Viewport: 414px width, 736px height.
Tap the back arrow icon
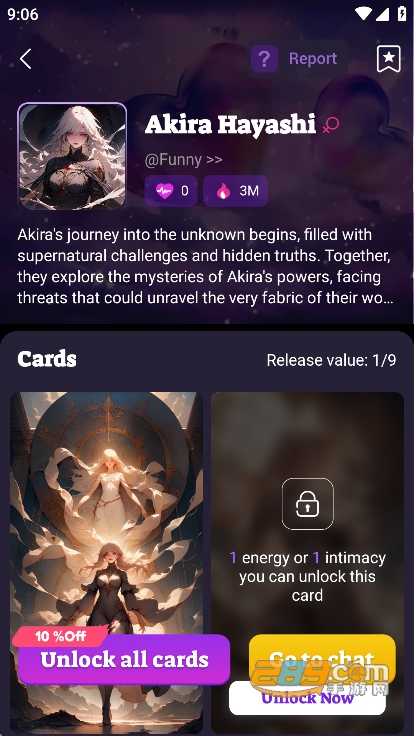[26, 59]
